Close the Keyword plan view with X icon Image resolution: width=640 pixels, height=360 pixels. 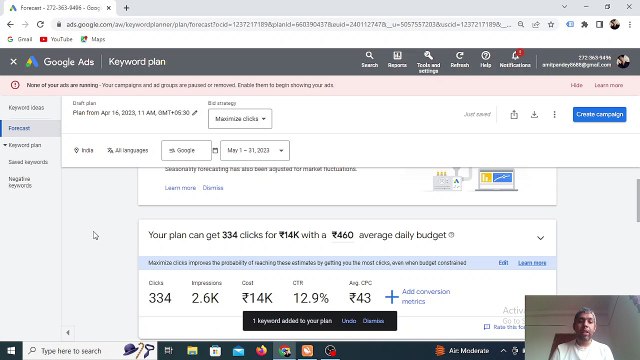click(x=13, y=62)
